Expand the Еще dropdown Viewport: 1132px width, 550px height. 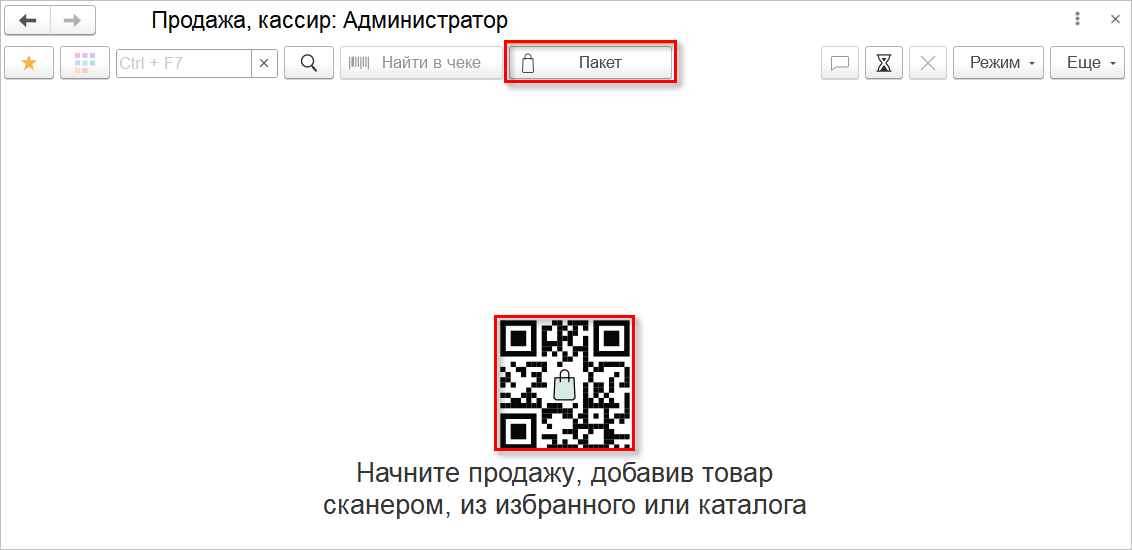click(1087, 63)
